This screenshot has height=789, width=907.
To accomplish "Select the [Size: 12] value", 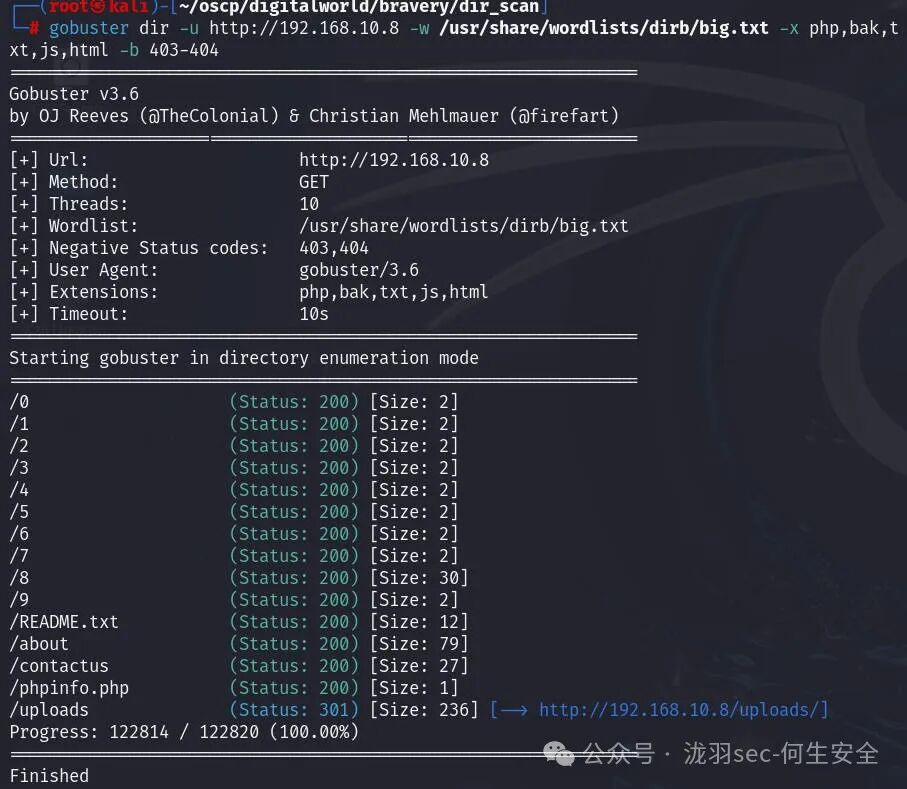I will point(419,622).
